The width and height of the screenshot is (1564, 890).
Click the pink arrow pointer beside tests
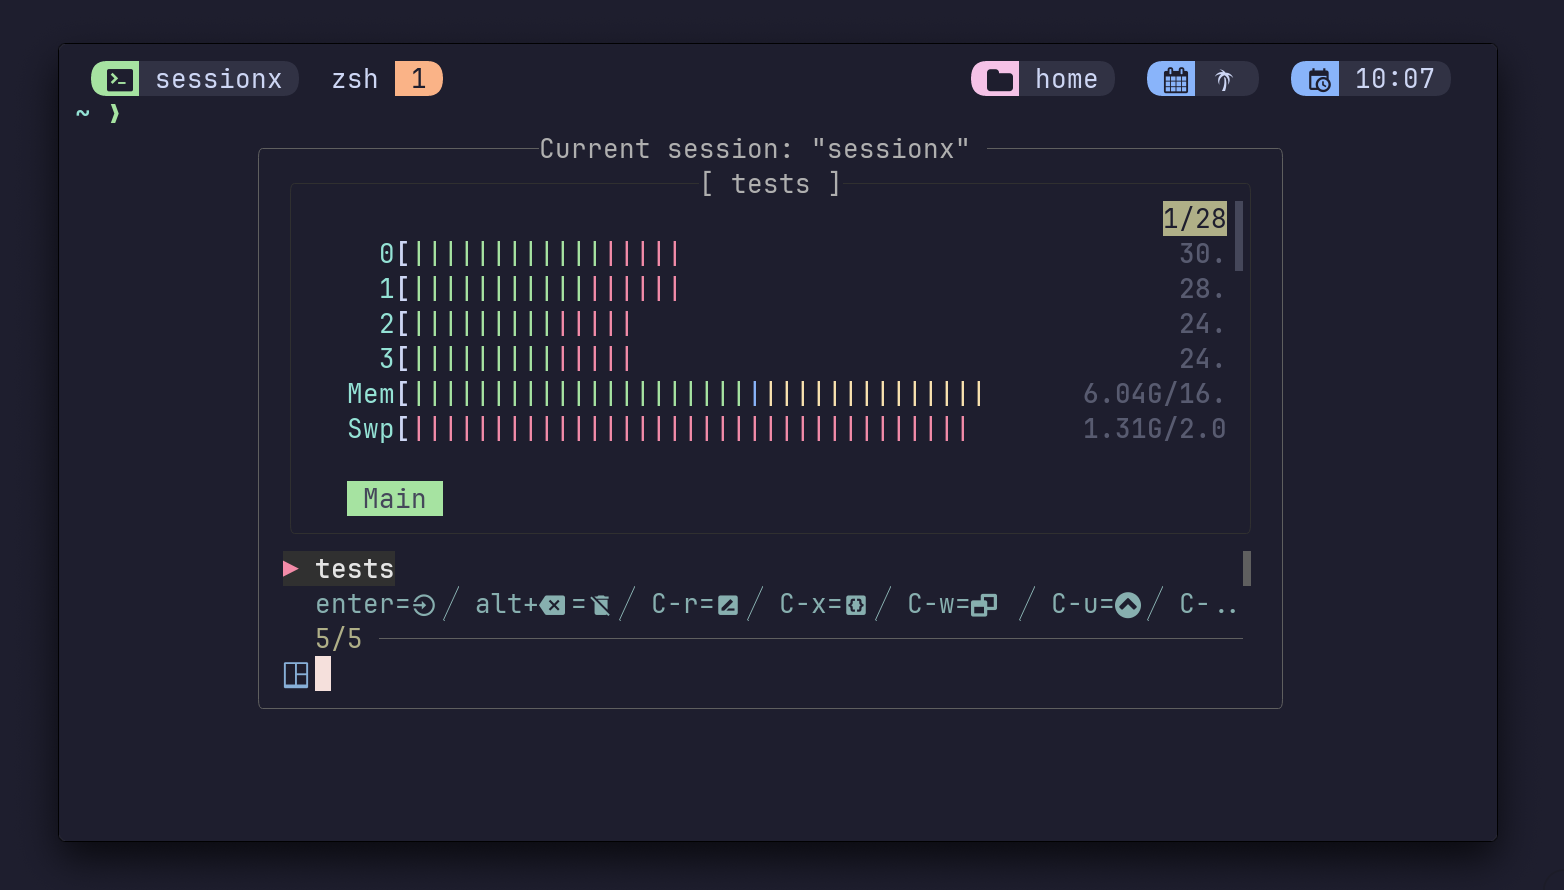click(x=291, y=569)
